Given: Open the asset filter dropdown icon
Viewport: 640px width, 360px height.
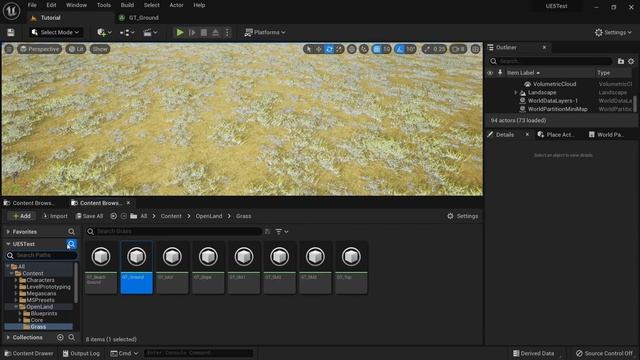Looking at the screenshot, I should [282, 231].
